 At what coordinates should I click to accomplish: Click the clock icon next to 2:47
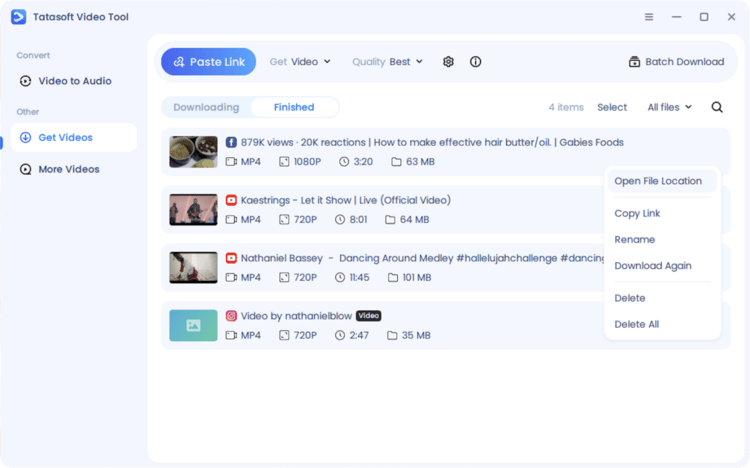(x=340, y=335)
